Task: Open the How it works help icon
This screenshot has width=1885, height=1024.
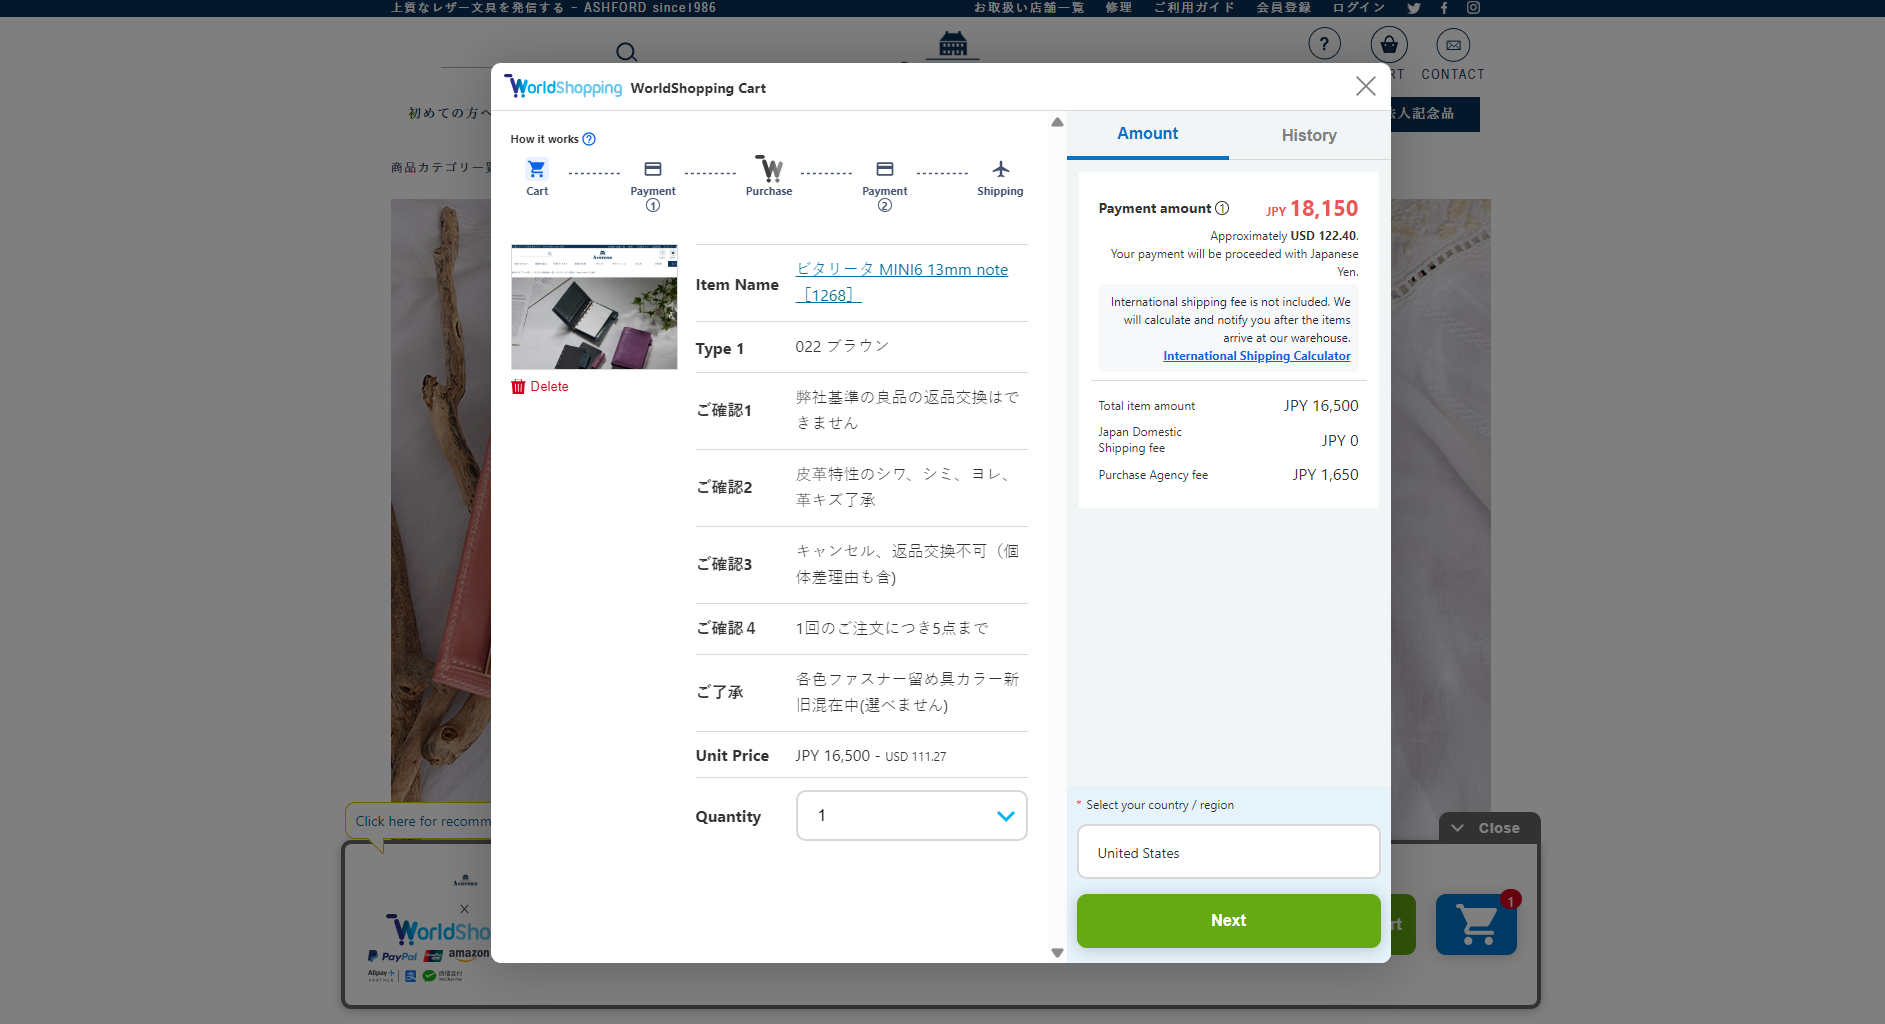Action: pos(589,139)
